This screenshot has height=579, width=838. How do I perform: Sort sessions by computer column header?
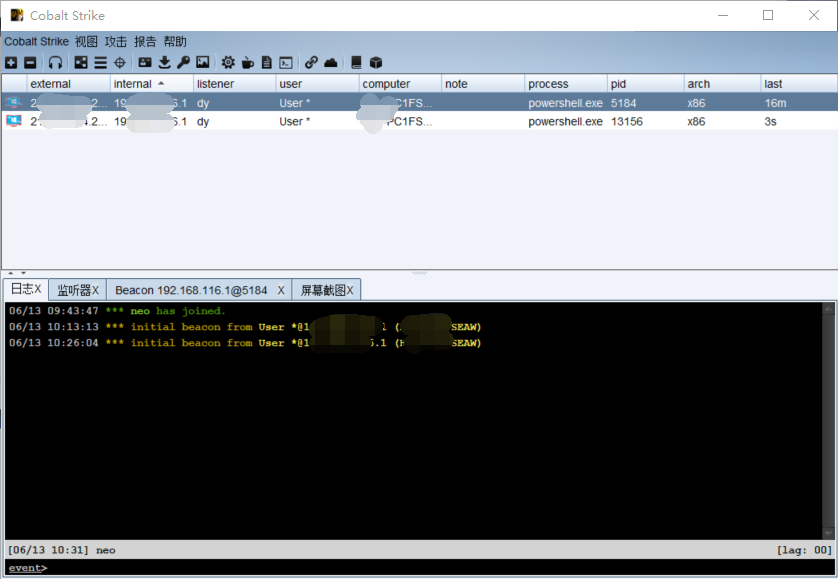point(400,84)
